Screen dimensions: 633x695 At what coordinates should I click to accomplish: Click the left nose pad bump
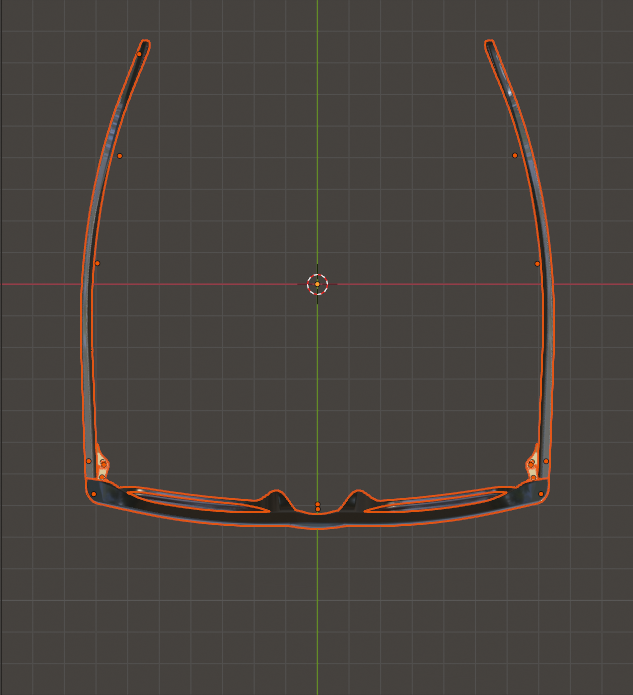click(275, 497)
